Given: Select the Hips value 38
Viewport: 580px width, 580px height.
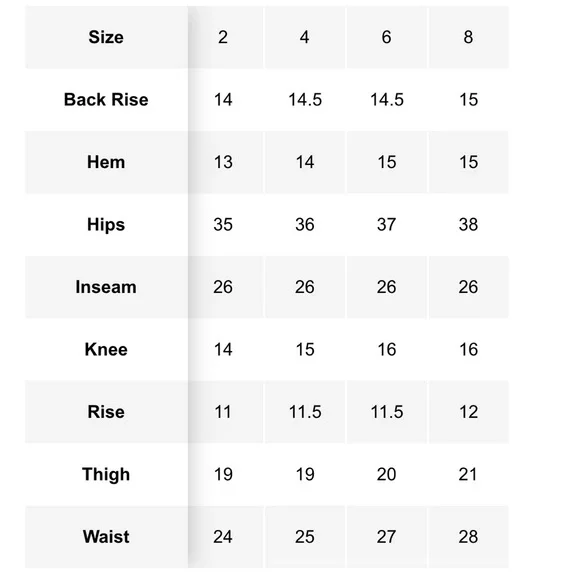Looking at the screenshot, I should pos(468,225).
